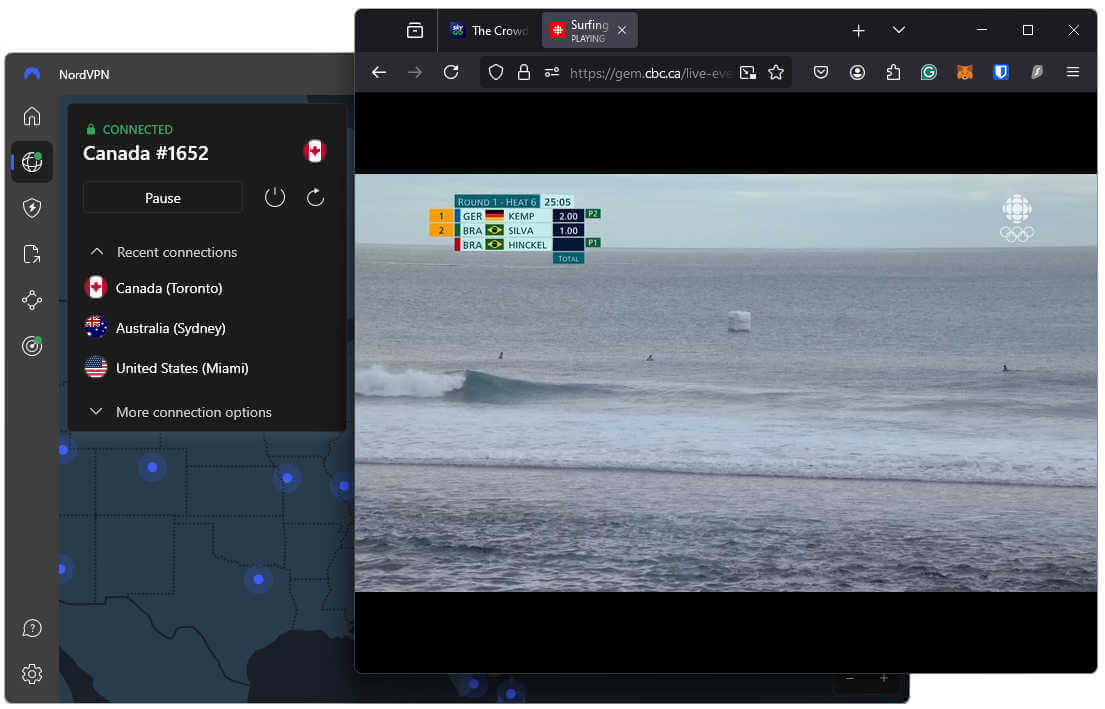This screenshot has width=1105, height=709.
Task: Pause the VPN connection
Action: (x=163, y=198)
